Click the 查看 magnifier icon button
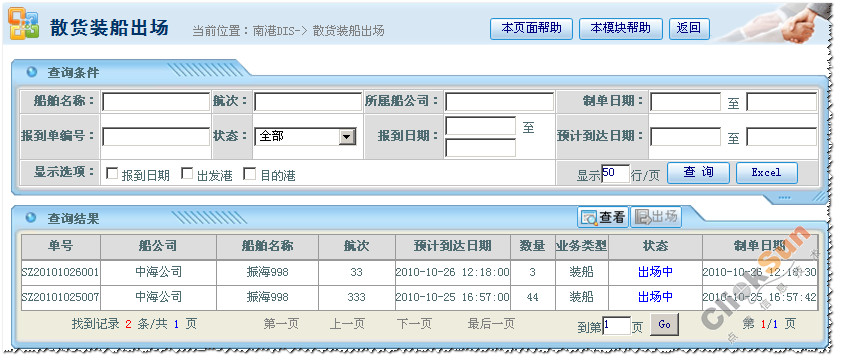842x362 pixels. (603, 217)
